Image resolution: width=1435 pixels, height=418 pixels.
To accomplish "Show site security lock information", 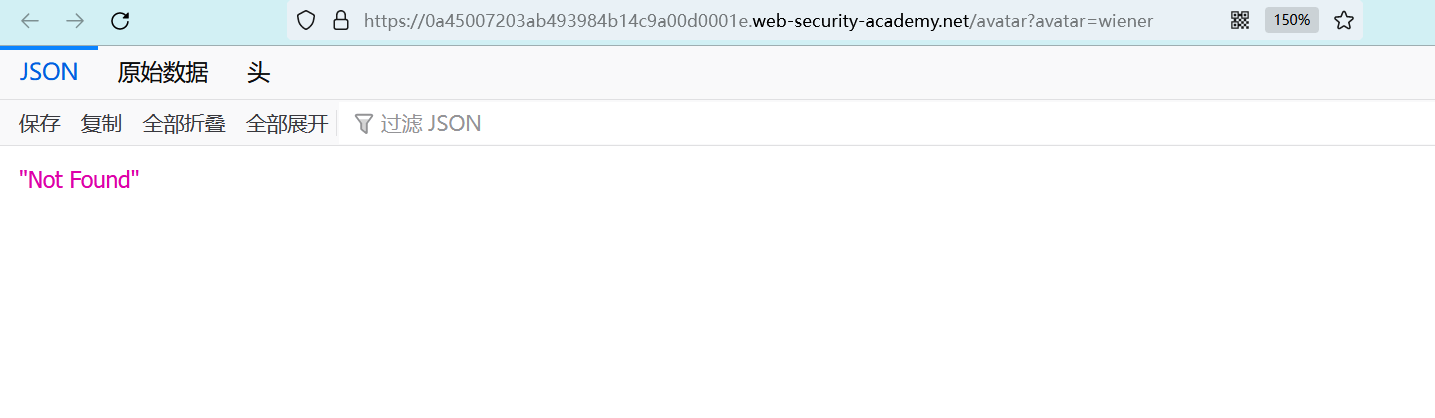I will click(340, 20).
